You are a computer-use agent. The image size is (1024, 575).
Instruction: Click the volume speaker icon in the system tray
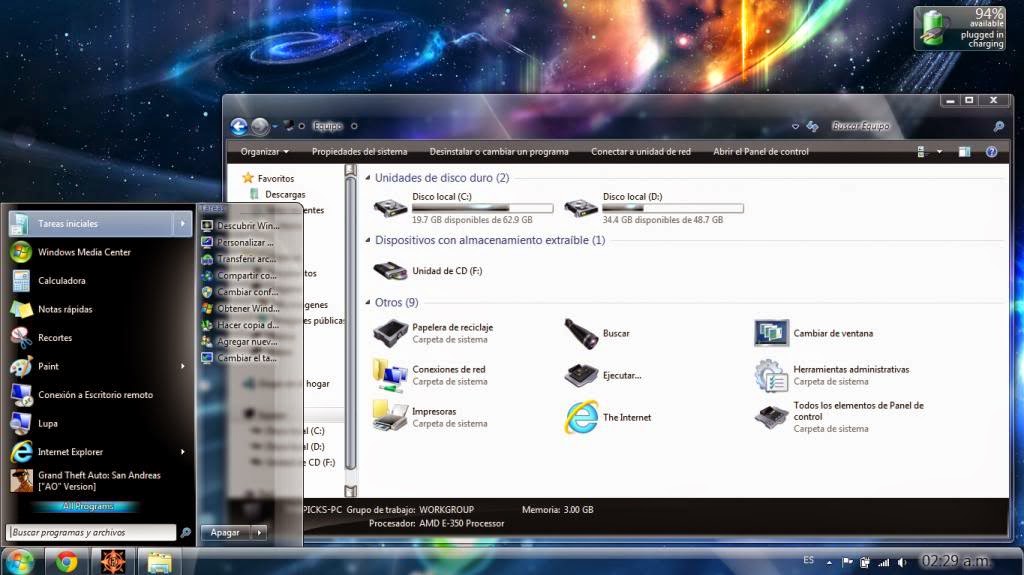click(x=902, y=562)
